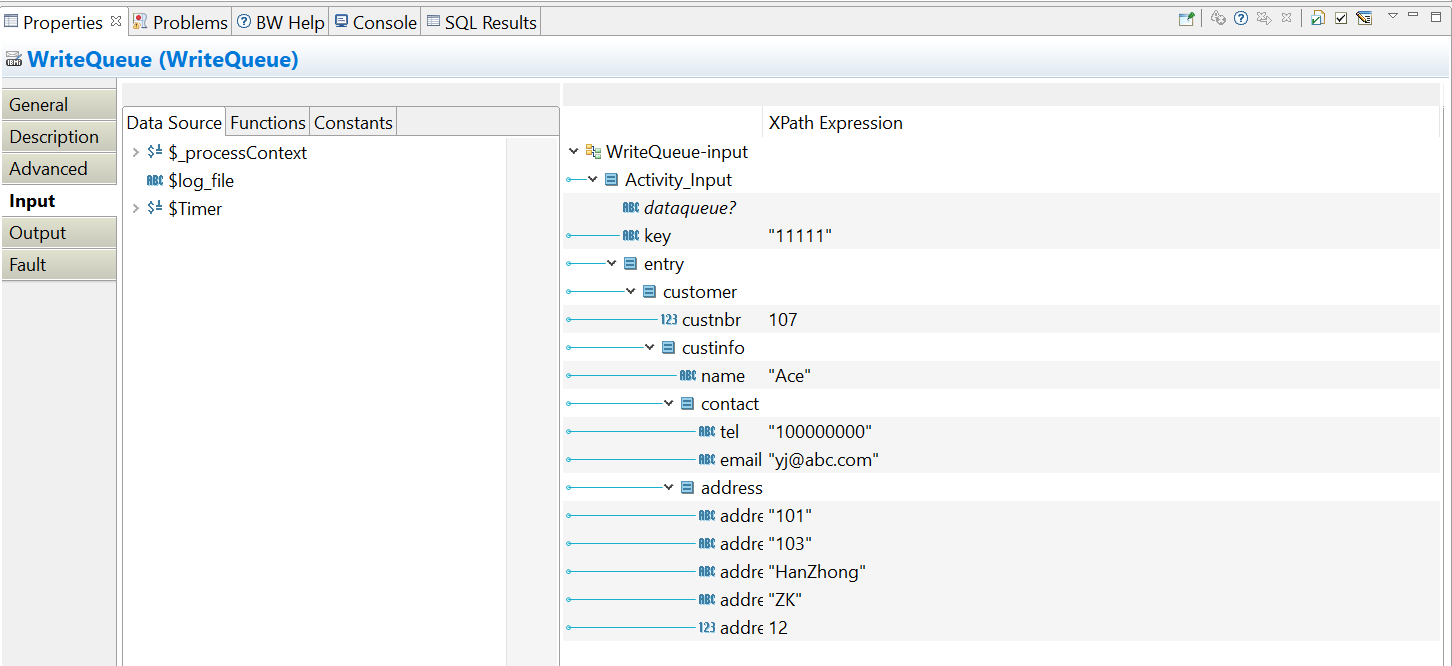
Task: Click the document with green checkmark icon
Action: tap(1318, 18)
